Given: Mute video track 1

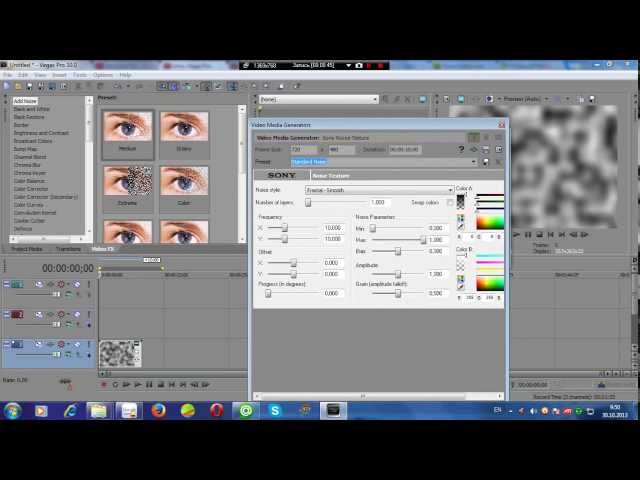Looking at the screenshot, I should [77, 284].
